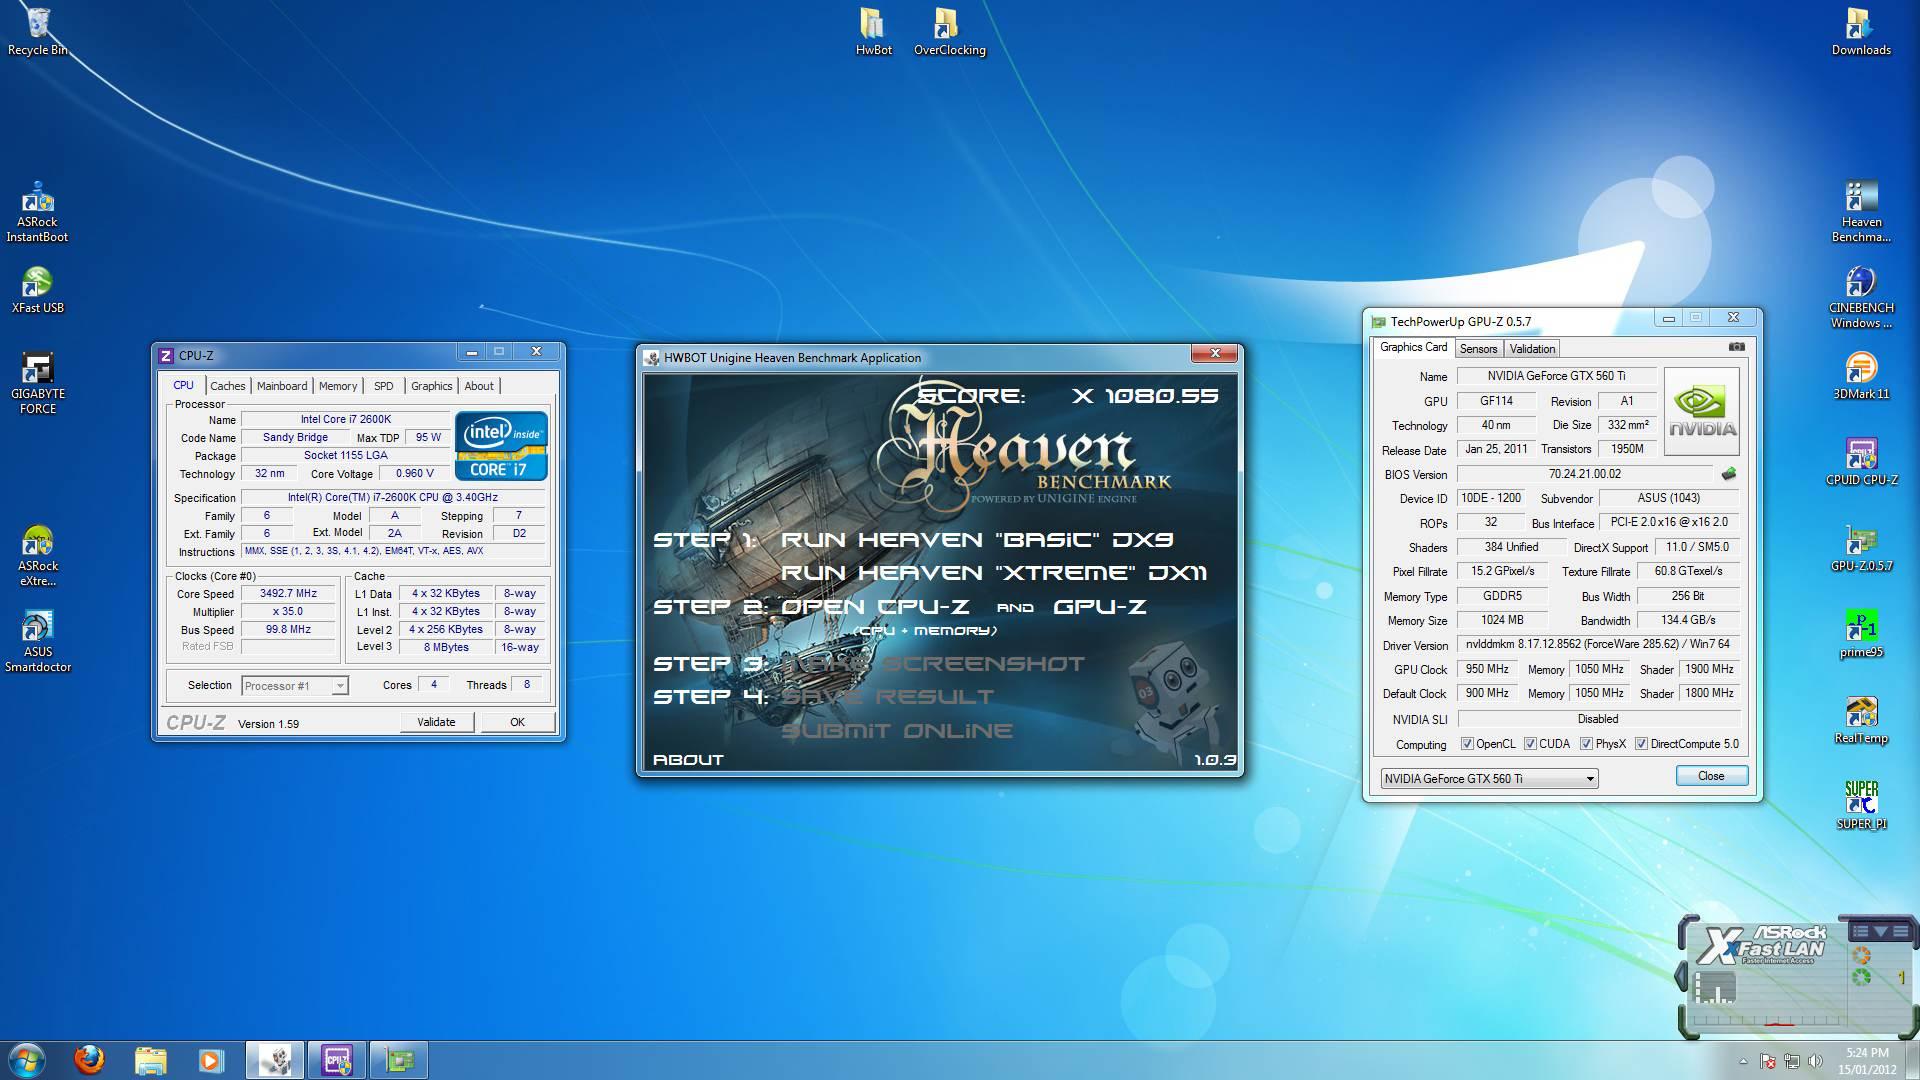Viewport: 1920px width, 1080px height.
Task: Show hidden tray icons arrow
Action: coord(1743,1061)
